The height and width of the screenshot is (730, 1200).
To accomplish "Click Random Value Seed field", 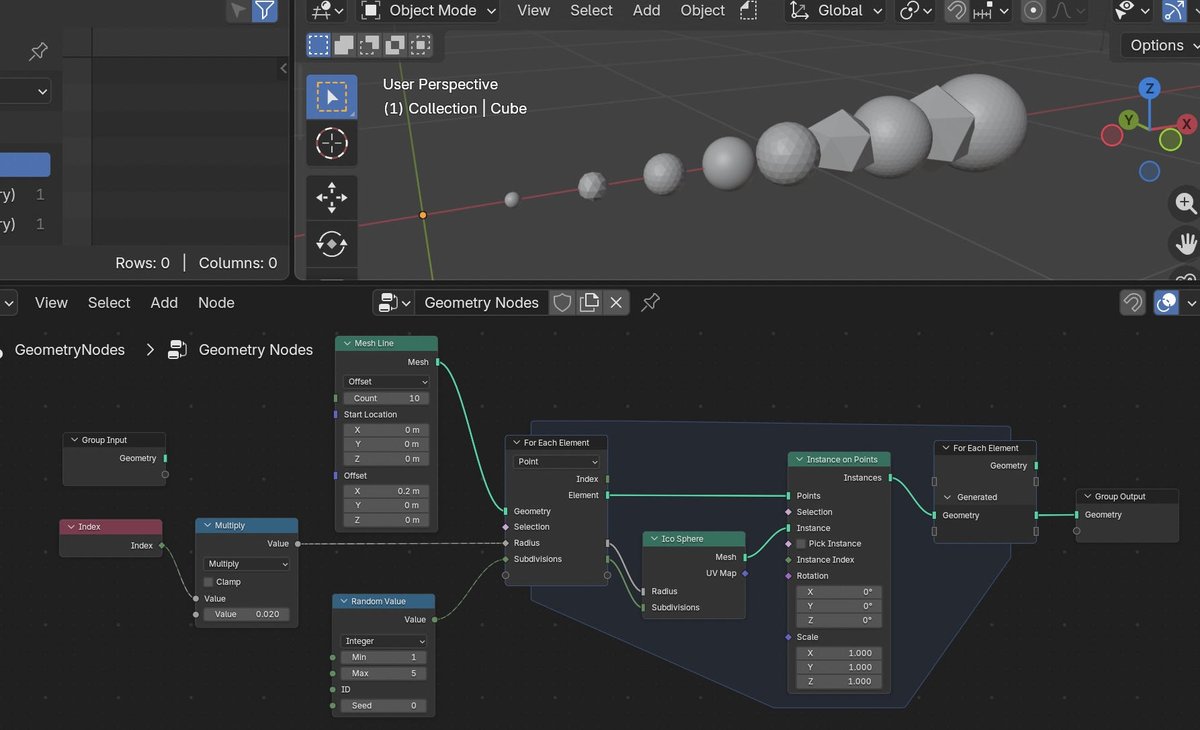I will coord(384,705).
